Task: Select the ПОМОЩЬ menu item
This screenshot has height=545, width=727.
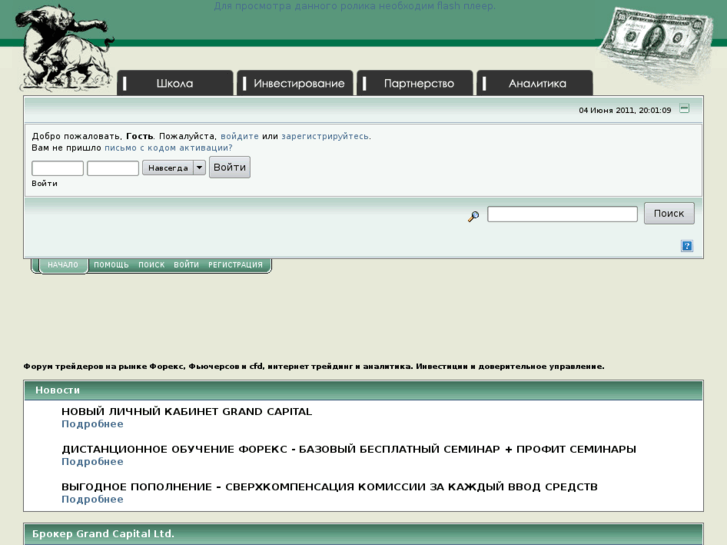Action: (111, 265)
